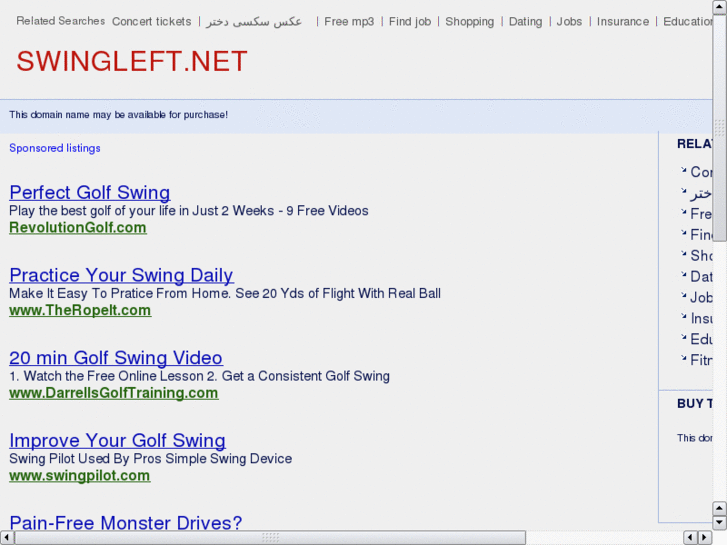Click up arrow above the bottom-right down arrow

719,508
